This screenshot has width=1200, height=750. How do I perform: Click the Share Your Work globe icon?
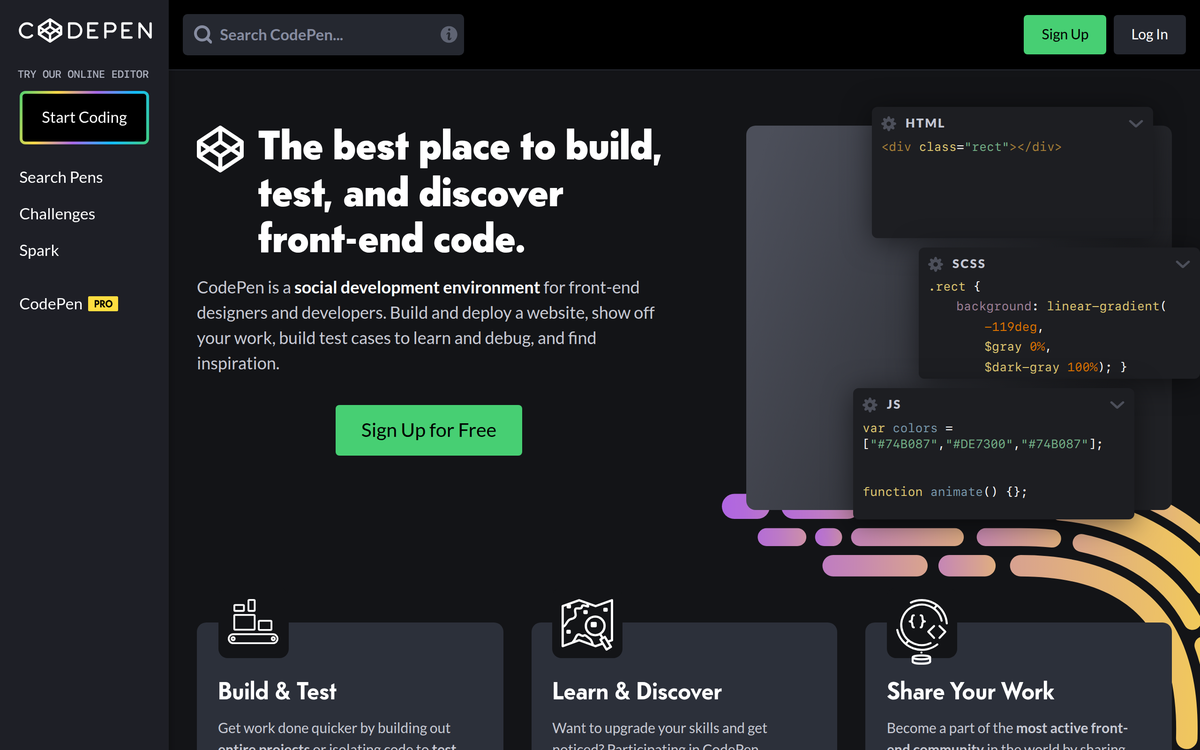922,630
